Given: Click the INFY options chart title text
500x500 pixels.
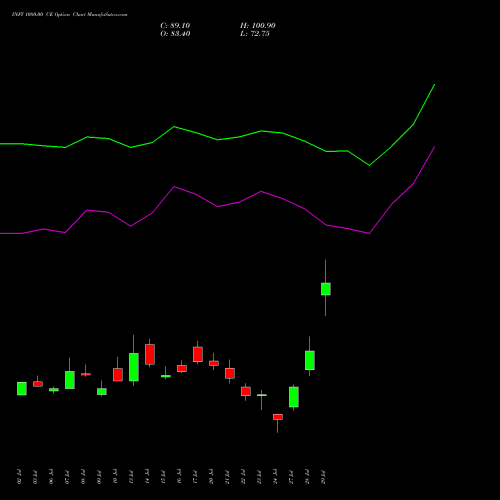Looking at the screenshot, I should coord(69,15).
